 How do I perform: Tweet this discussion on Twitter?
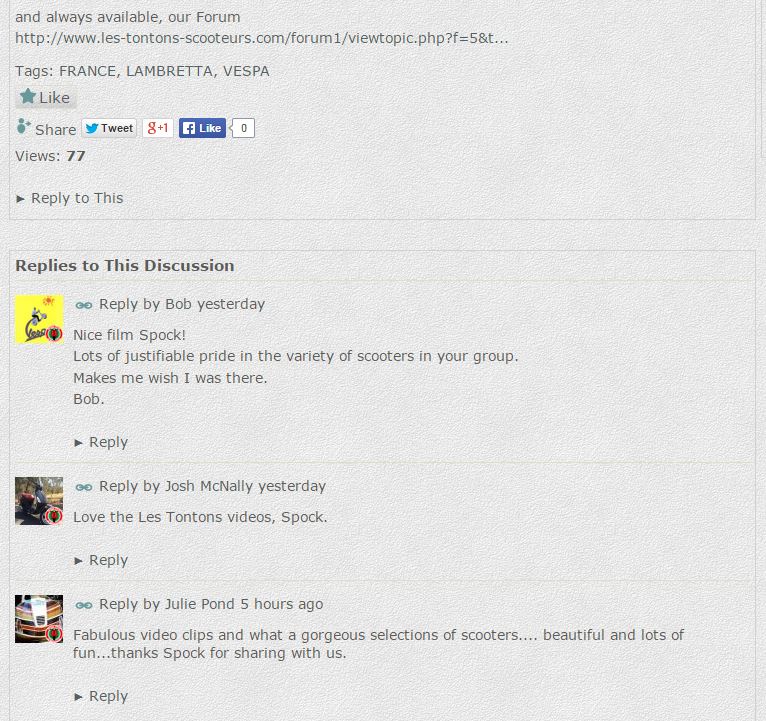(109, 128)
